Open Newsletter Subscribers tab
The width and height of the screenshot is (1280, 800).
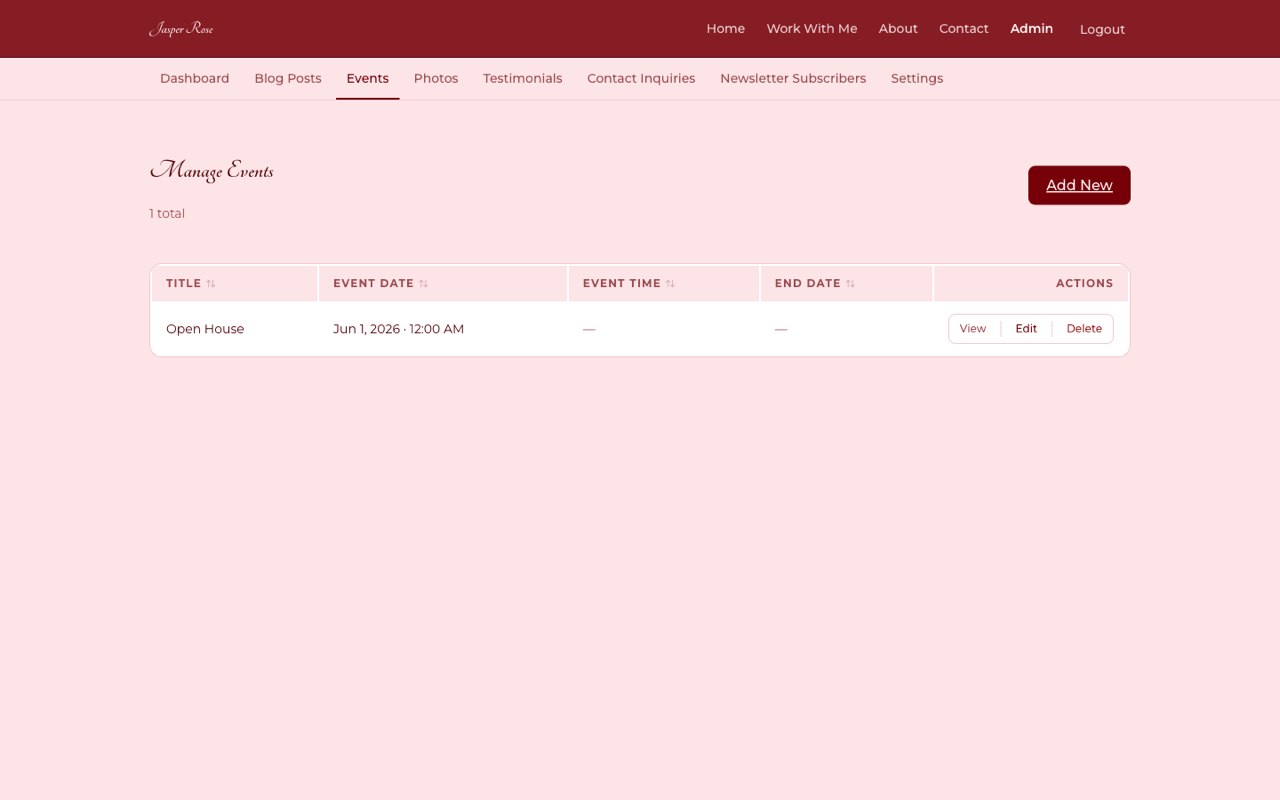[793, 78]
